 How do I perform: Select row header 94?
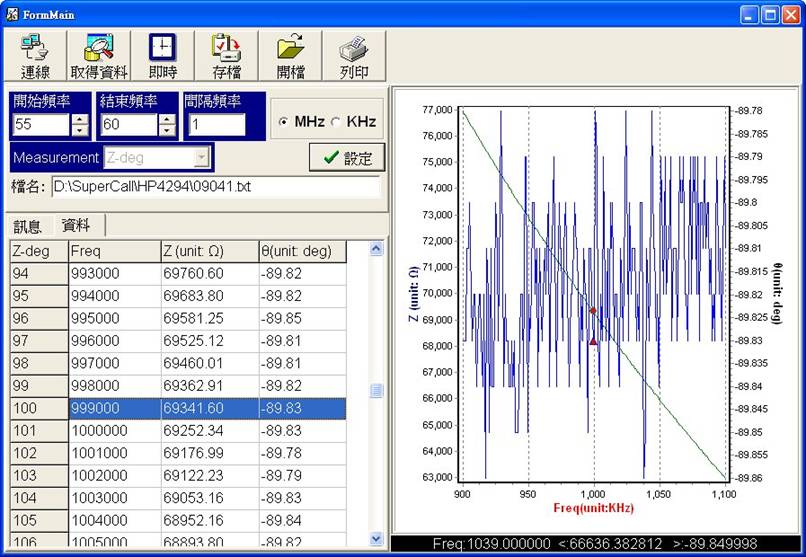(x=39, y=274)
